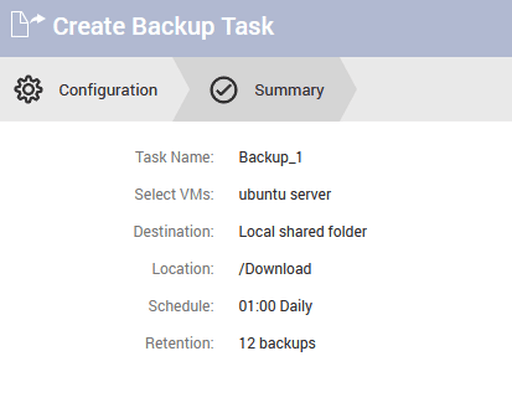Click the Task Name label

point(174,157)
